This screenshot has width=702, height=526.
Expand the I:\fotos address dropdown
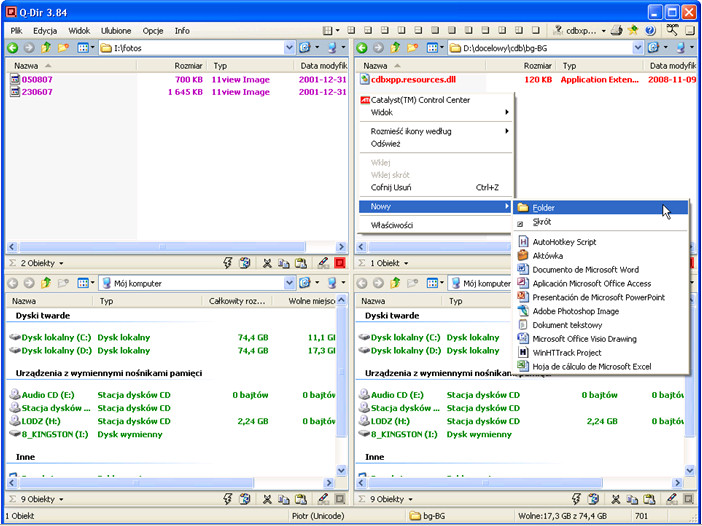click(289, 47)
